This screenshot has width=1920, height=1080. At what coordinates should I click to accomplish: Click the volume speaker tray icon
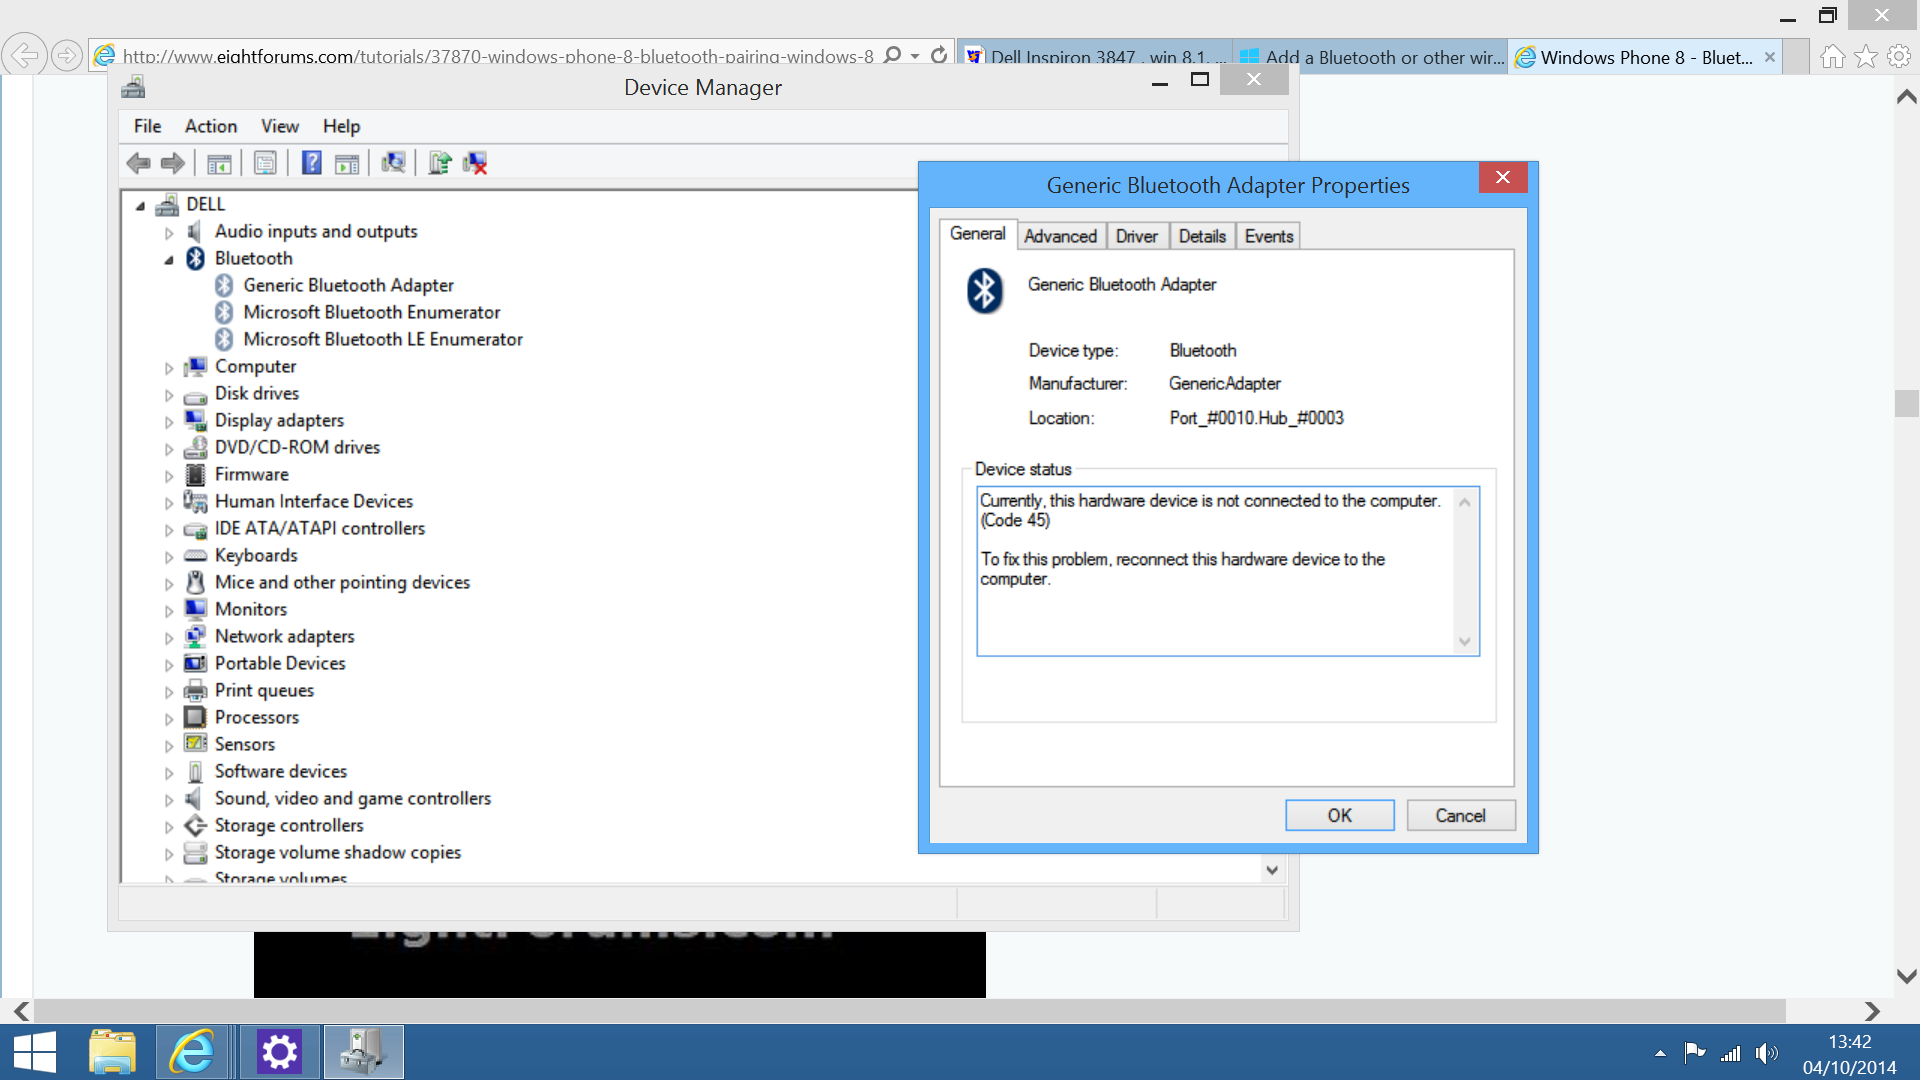1767,1053
